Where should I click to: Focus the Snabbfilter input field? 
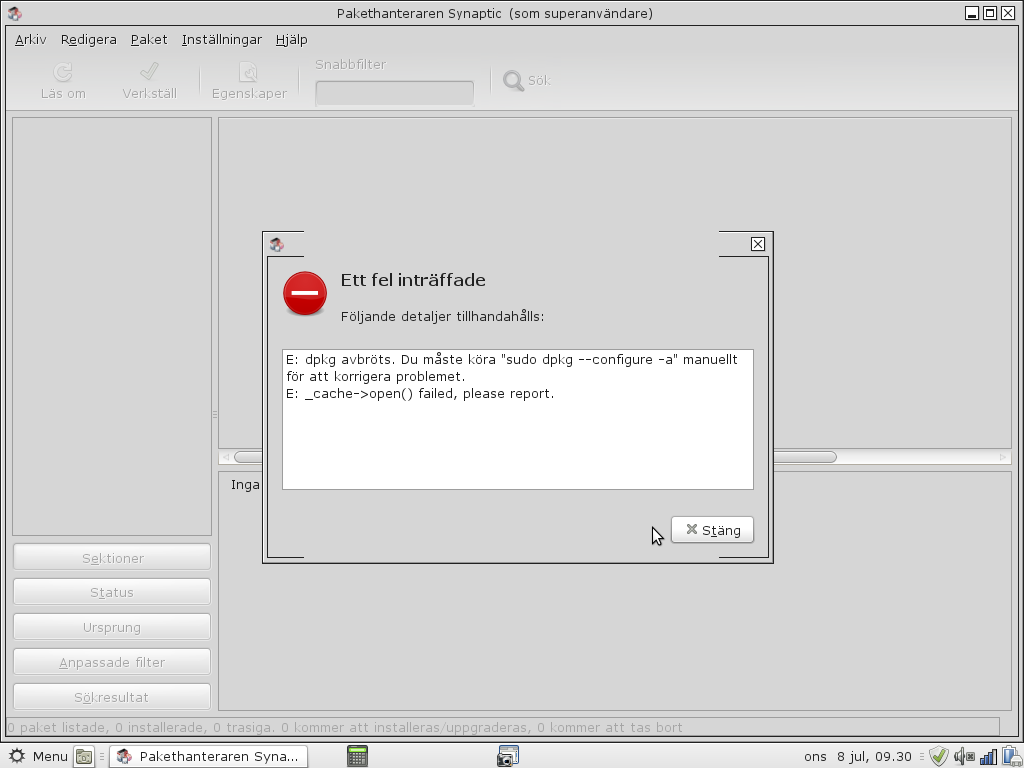pos(394,93)
